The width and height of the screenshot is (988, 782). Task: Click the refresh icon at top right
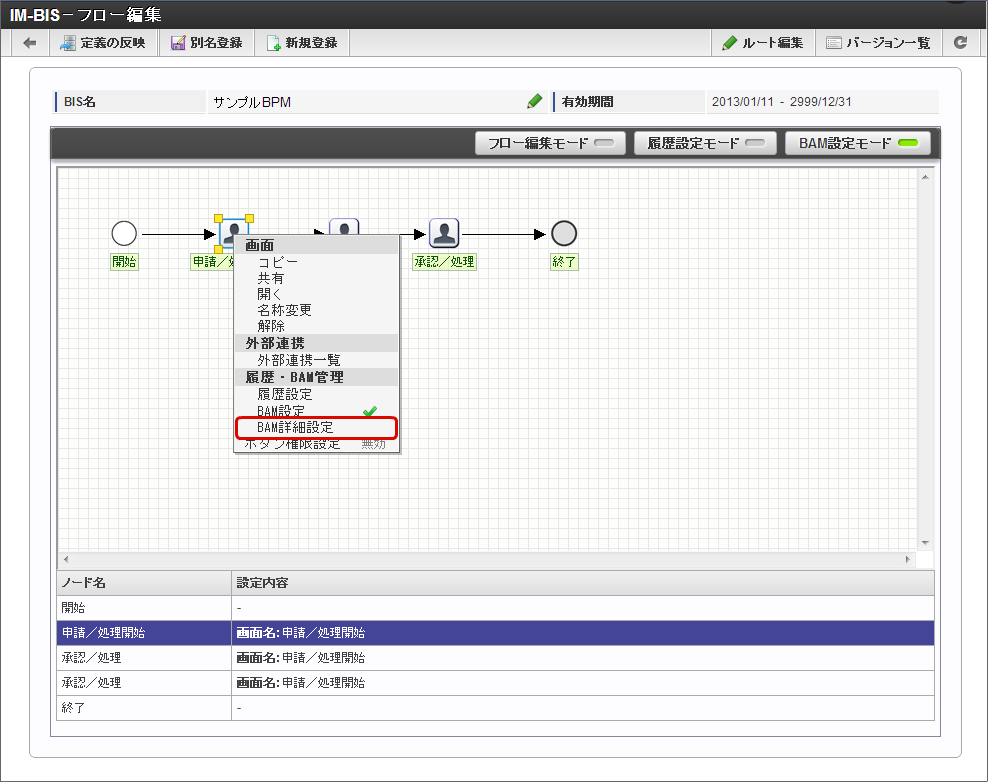coord(960,43)
